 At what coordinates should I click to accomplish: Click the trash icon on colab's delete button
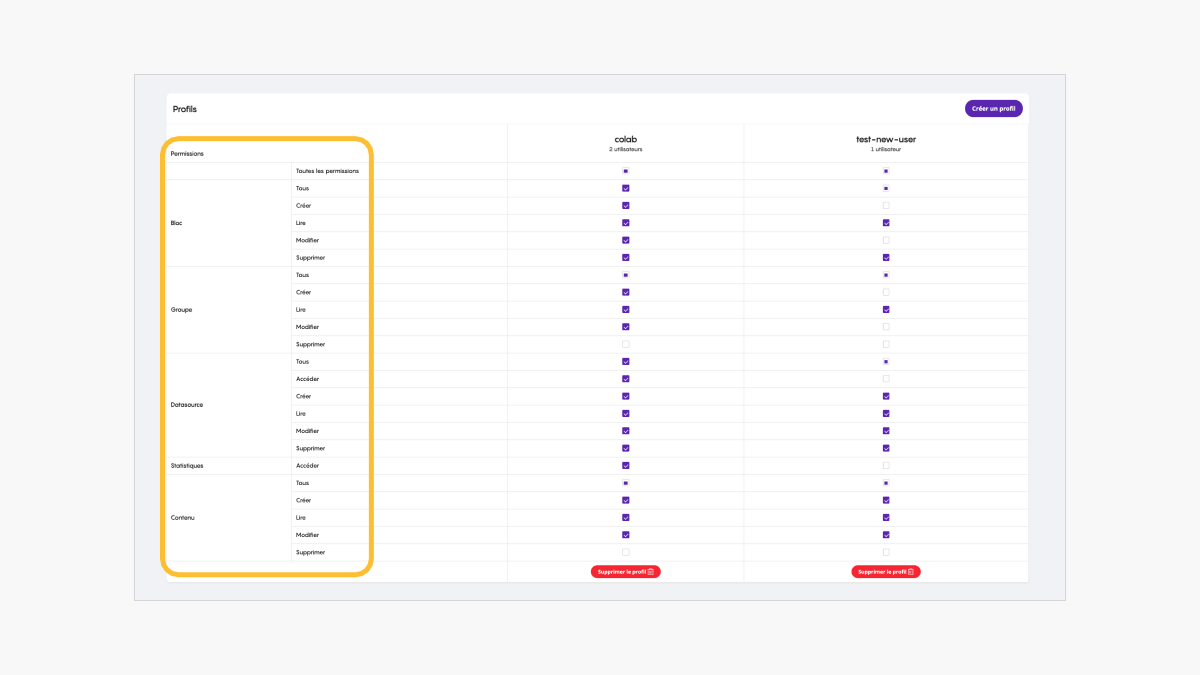tap(651, 572)
